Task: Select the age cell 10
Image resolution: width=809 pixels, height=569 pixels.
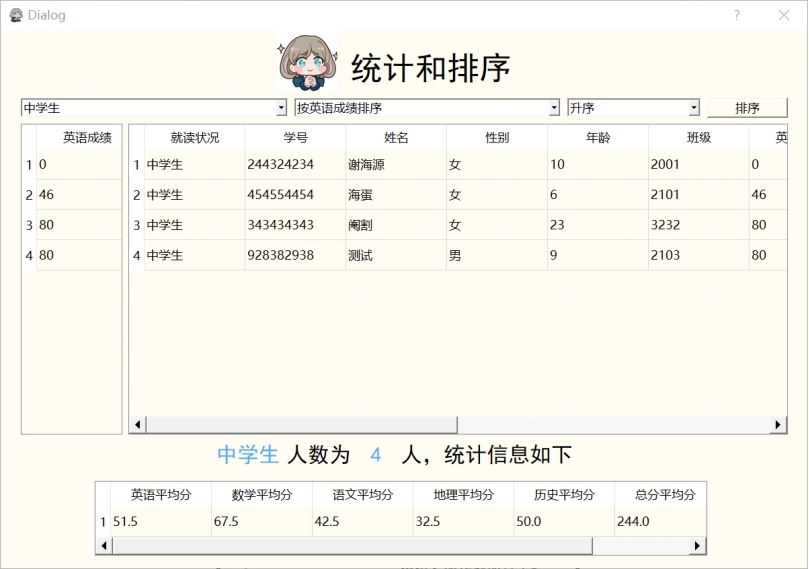Action: tap(597, 165)
